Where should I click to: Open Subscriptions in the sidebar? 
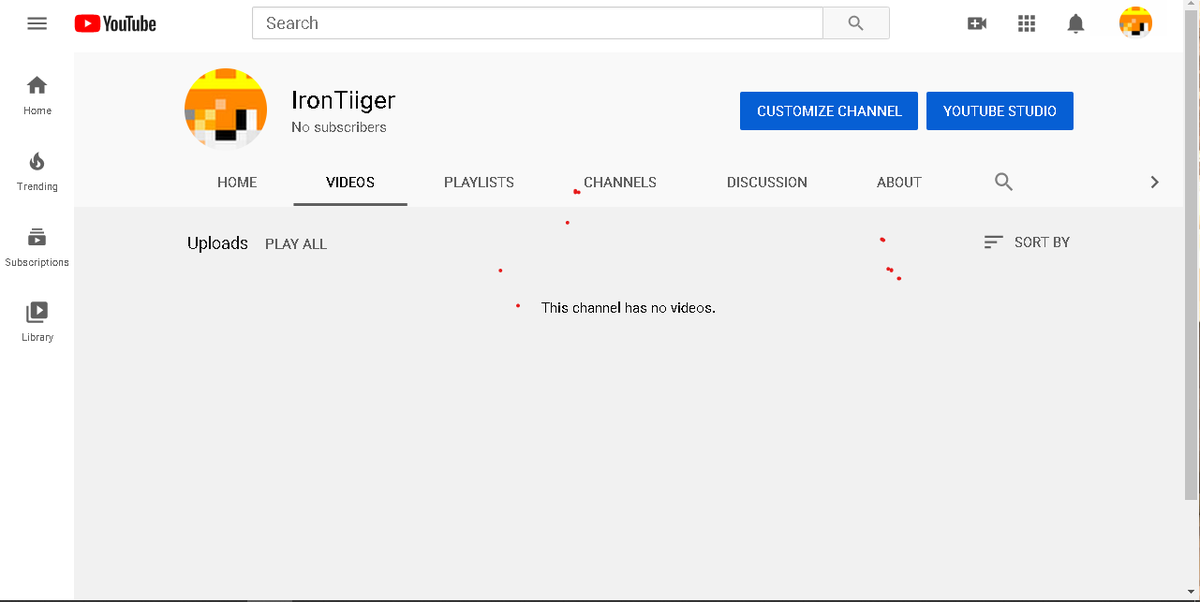click(37, 247)
